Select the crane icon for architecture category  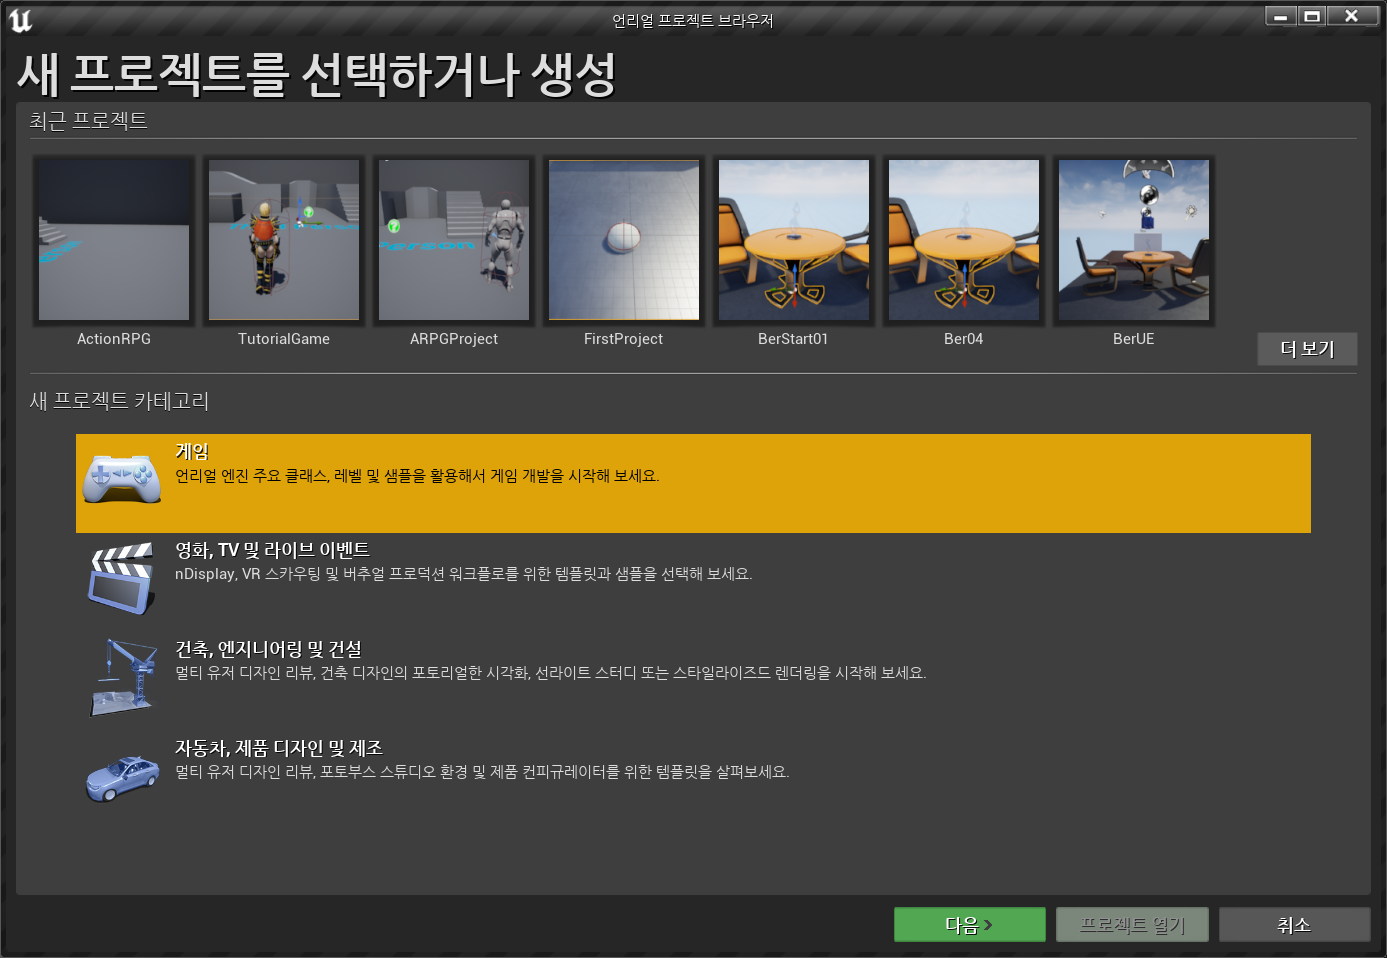[x=124, y=677]
